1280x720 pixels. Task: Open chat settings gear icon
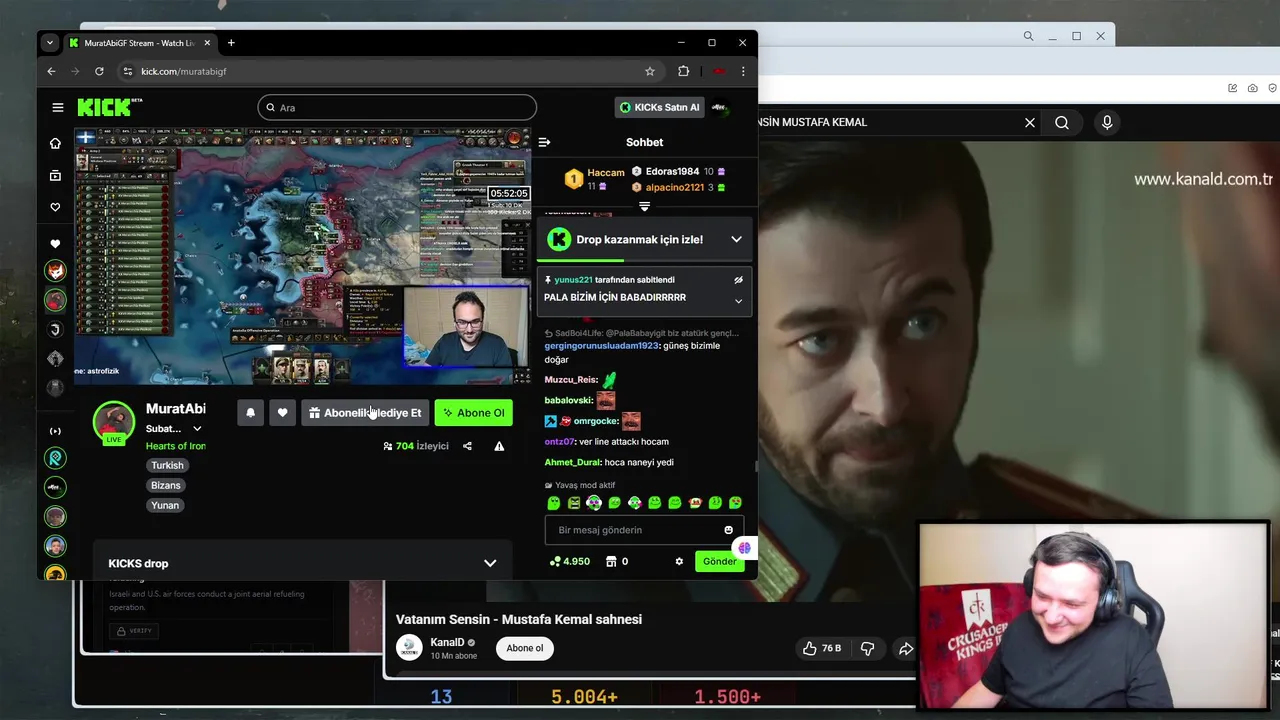click(679, 561)
